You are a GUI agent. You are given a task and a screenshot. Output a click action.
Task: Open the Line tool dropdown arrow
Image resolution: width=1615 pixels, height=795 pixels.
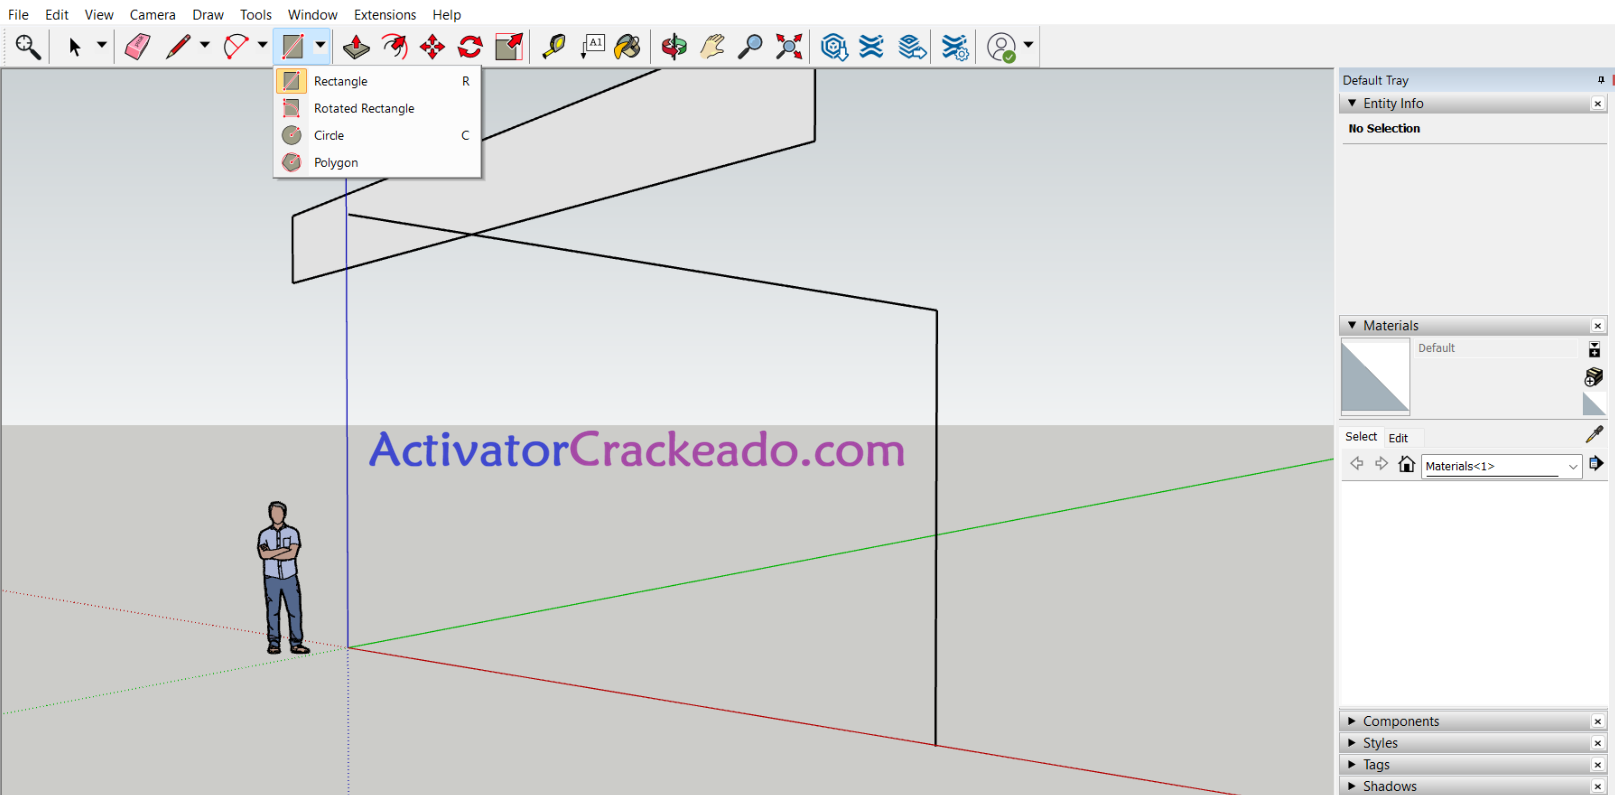click(x=205, y=46)
